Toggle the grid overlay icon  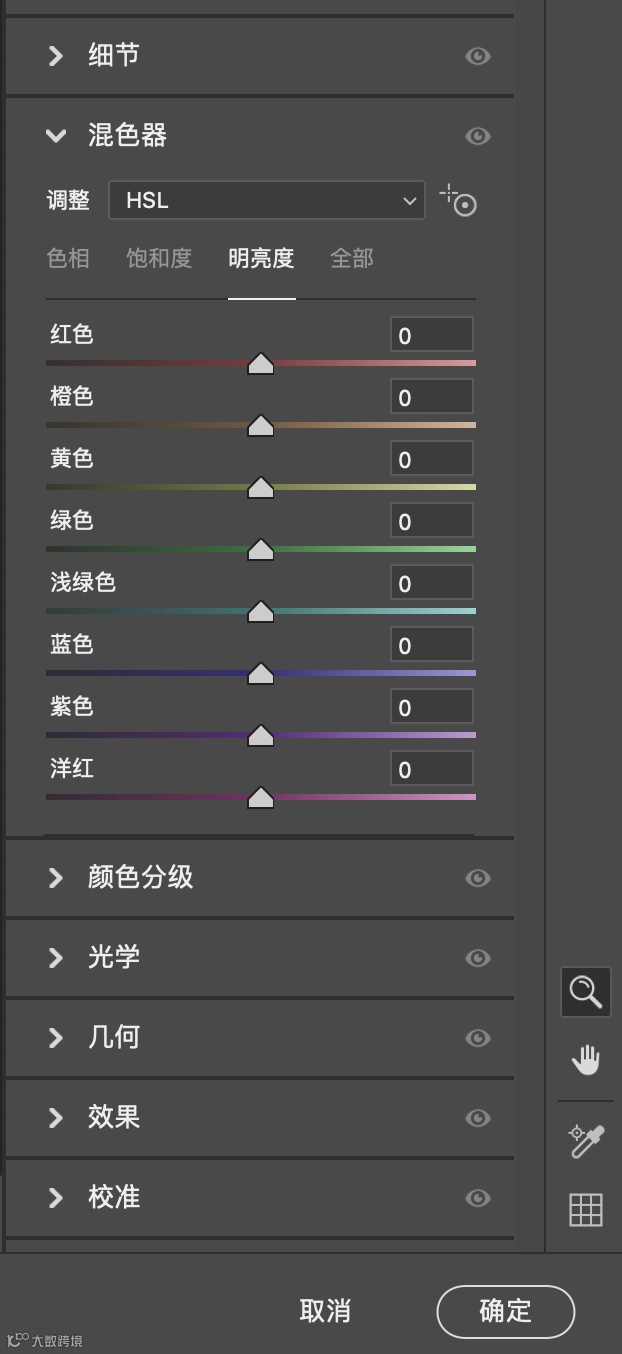585,1210
